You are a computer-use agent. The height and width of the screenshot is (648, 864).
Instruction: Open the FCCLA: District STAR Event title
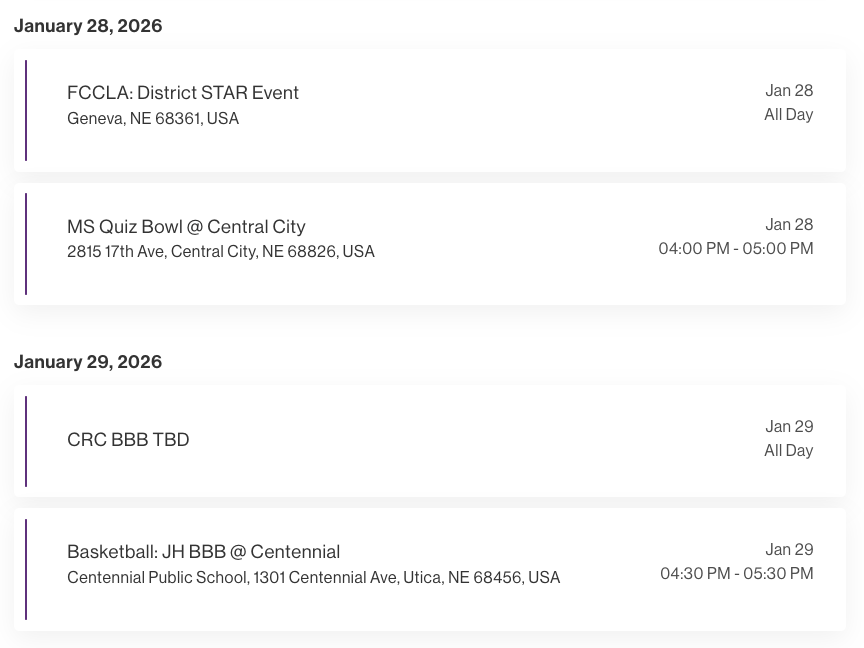pos(183,93)
